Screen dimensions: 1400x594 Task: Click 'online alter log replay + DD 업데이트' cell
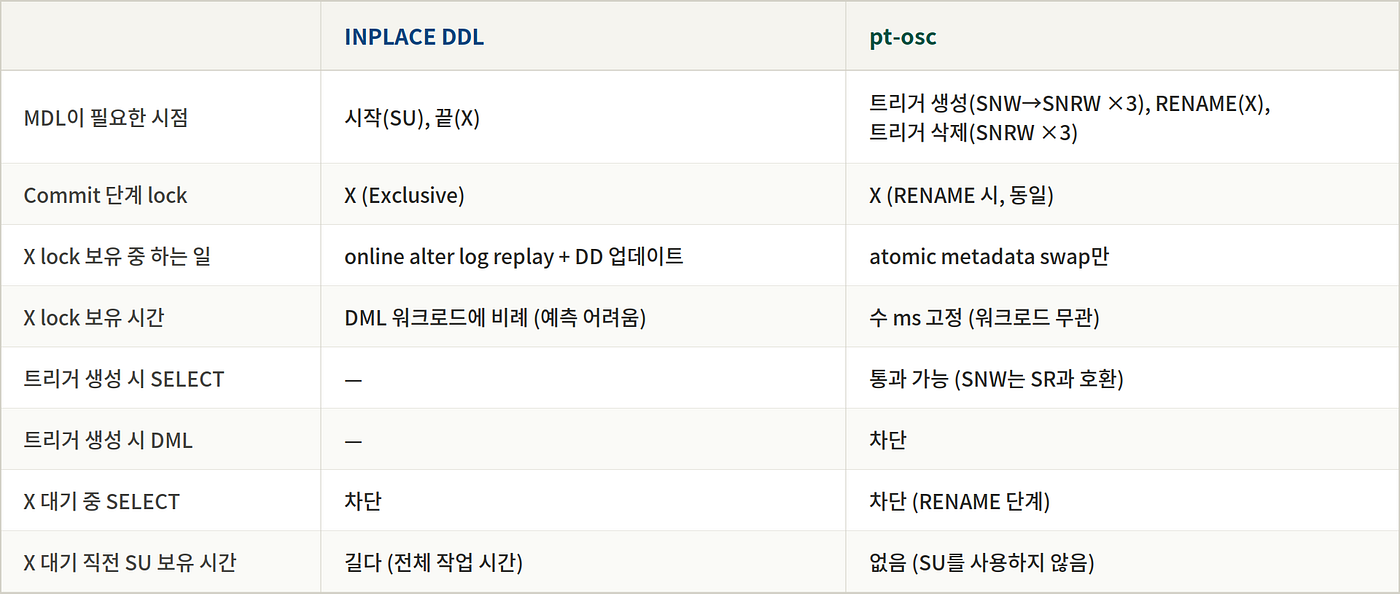[x=514, y=256]
